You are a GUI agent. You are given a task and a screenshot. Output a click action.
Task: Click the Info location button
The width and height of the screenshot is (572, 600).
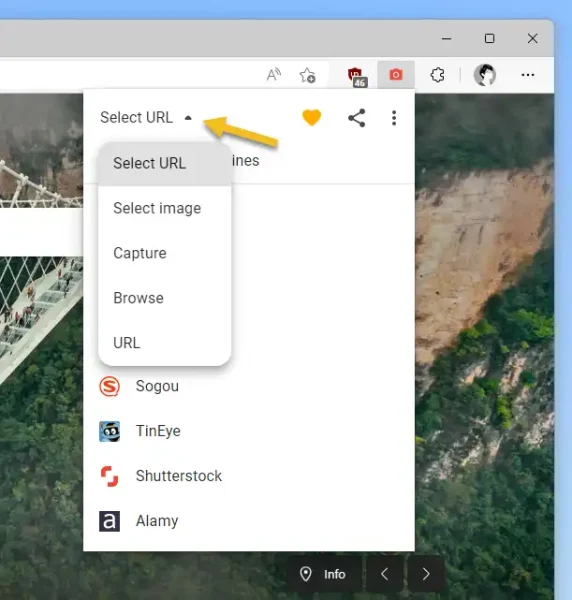[x=323, y=574]
